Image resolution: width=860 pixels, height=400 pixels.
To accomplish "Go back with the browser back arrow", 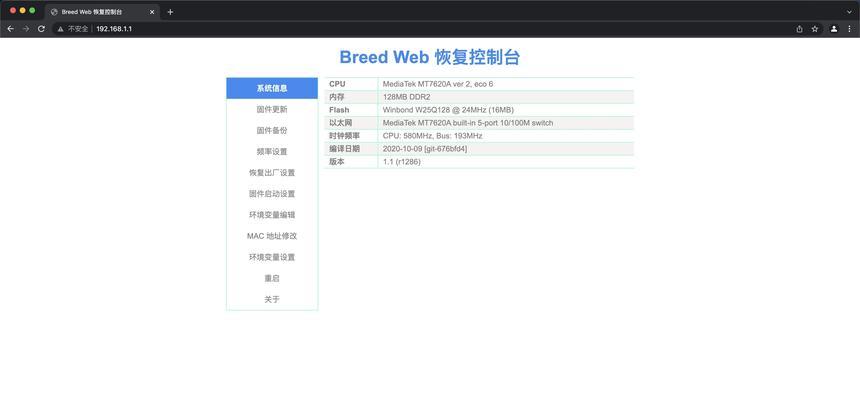I will tap(10, 29).
